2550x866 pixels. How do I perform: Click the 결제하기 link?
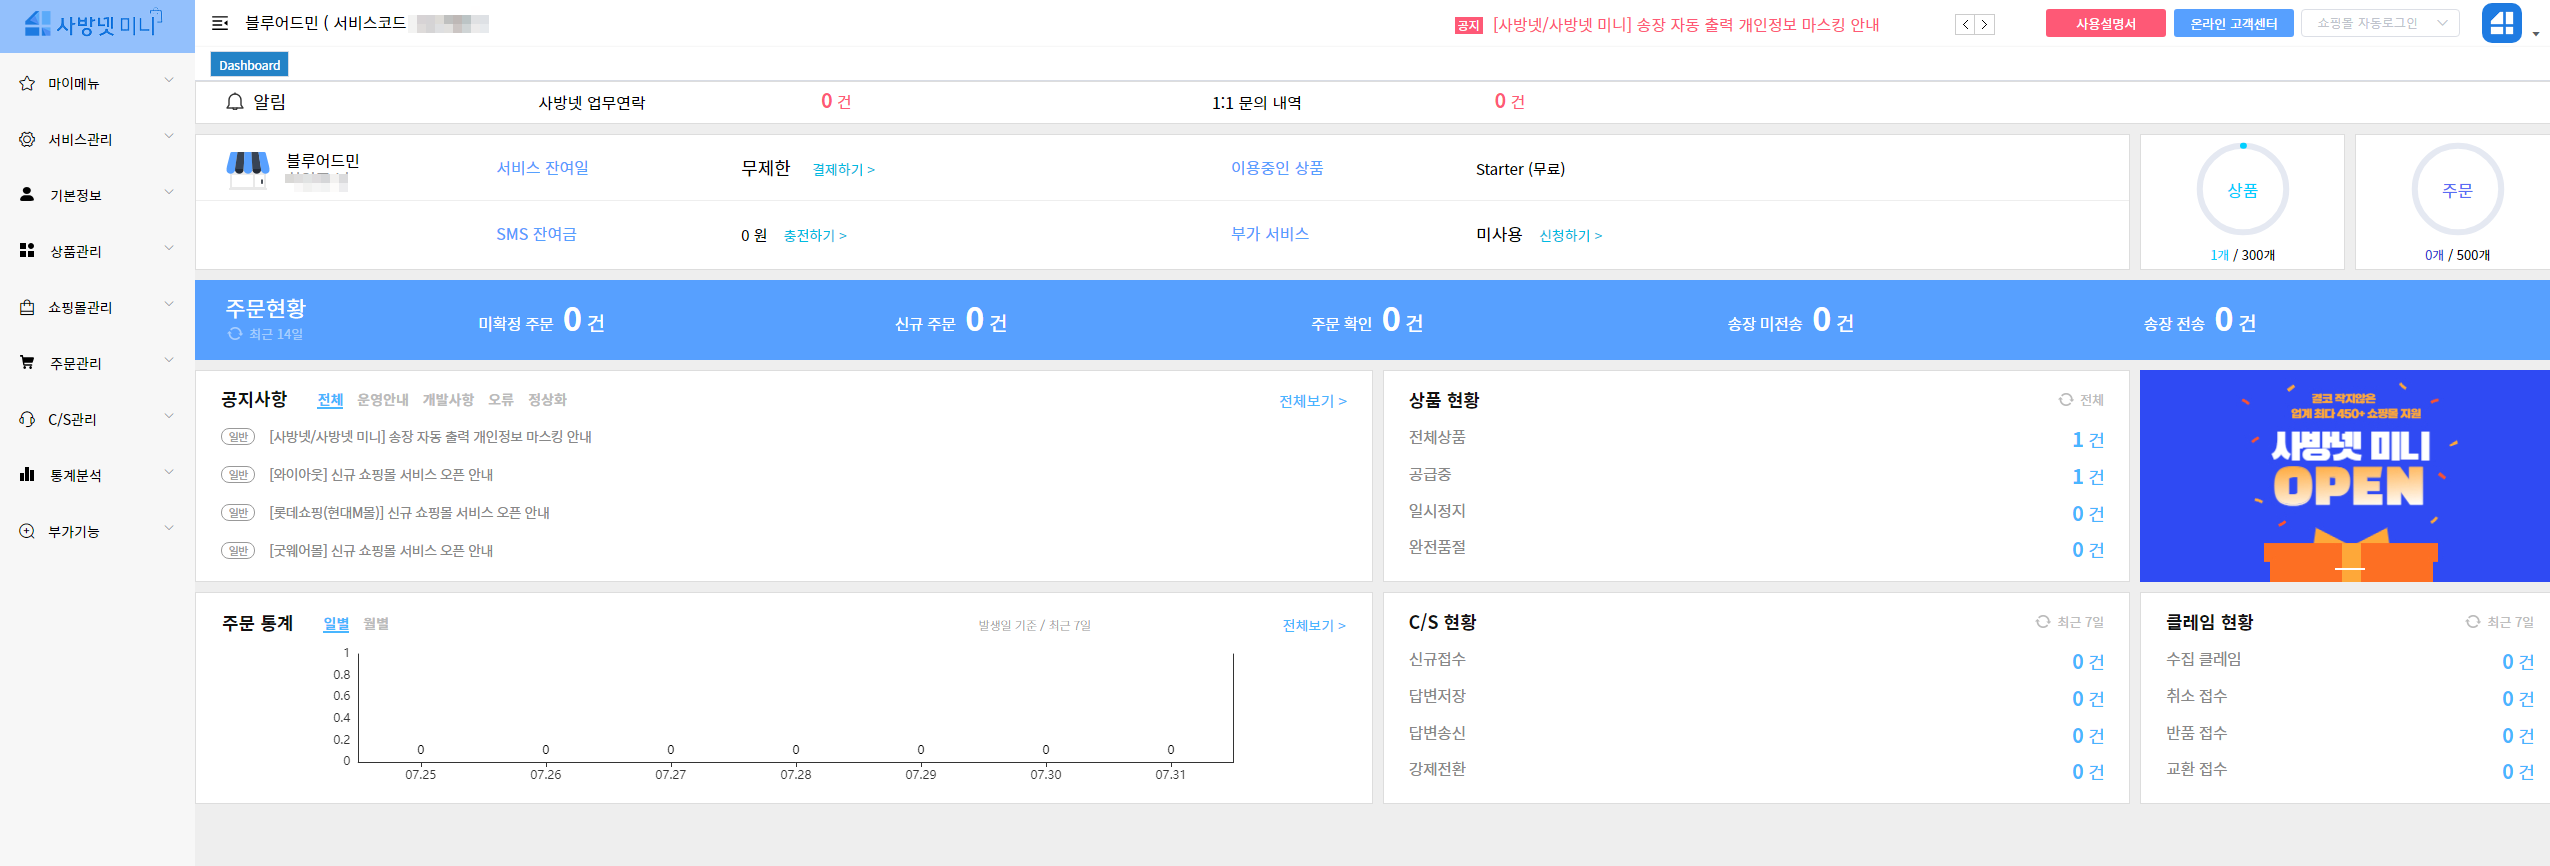tap(843, 170)
